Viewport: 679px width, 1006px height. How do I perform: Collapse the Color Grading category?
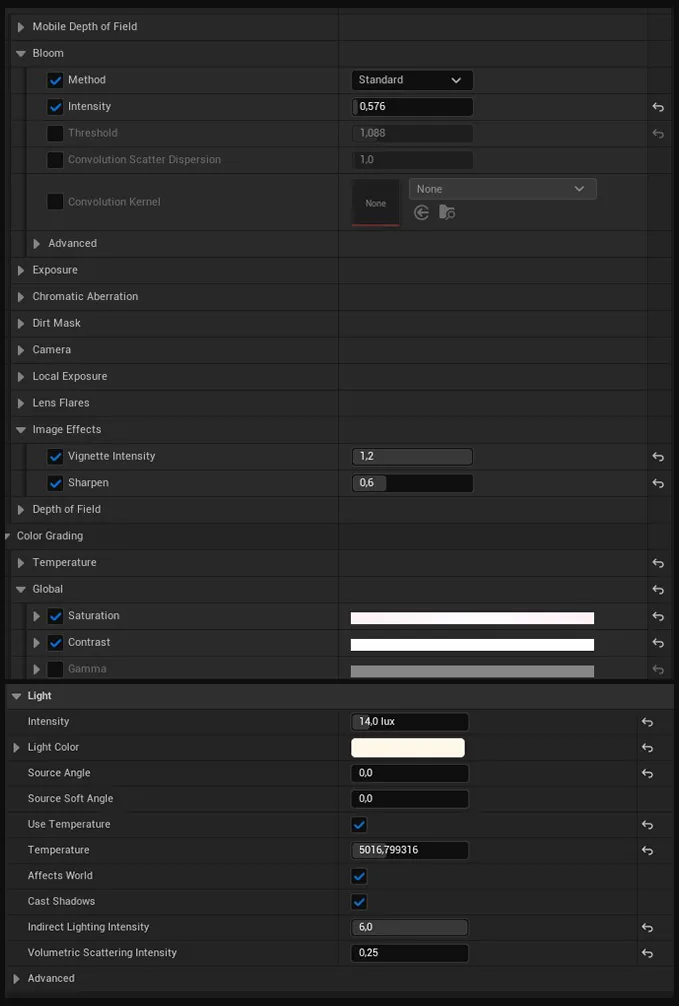tap(8, 536)
